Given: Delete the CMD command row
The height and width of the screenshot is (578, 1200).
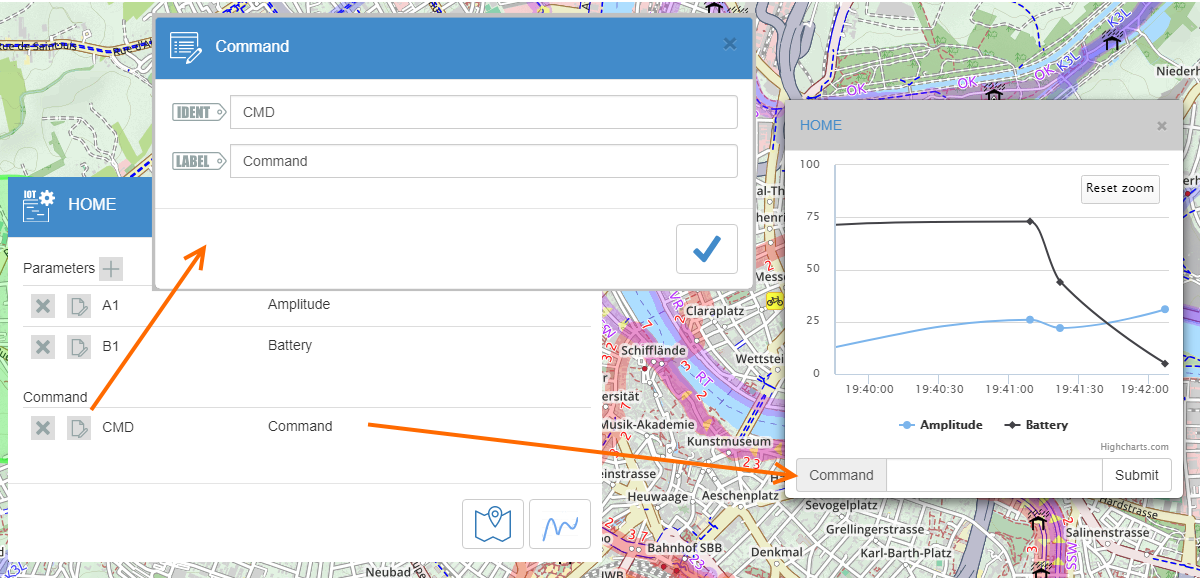Looking at the screenshot, I should pos(42,428).
